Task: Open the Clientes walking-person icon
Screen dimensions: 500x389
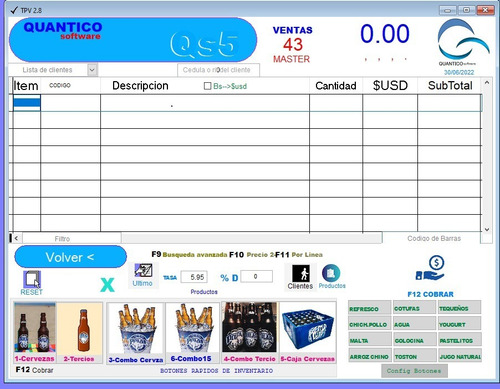Action: tap(301, 274)
